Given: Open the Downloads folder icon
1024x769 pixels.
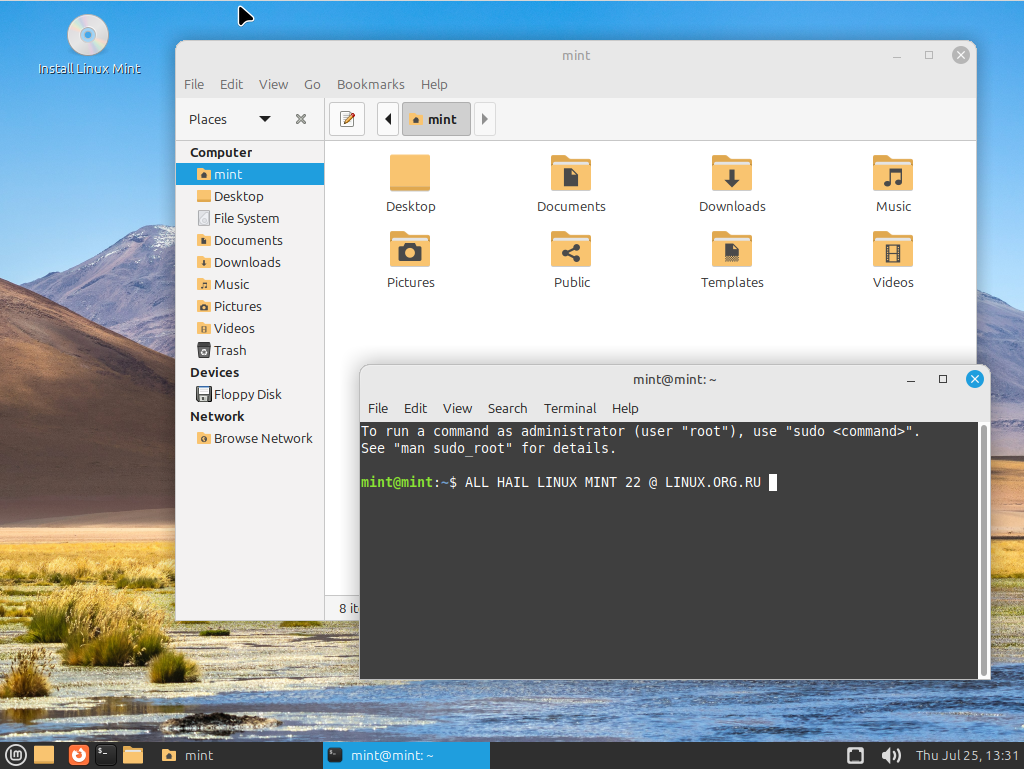Looking at the screenshot, I should pos(731,184).
